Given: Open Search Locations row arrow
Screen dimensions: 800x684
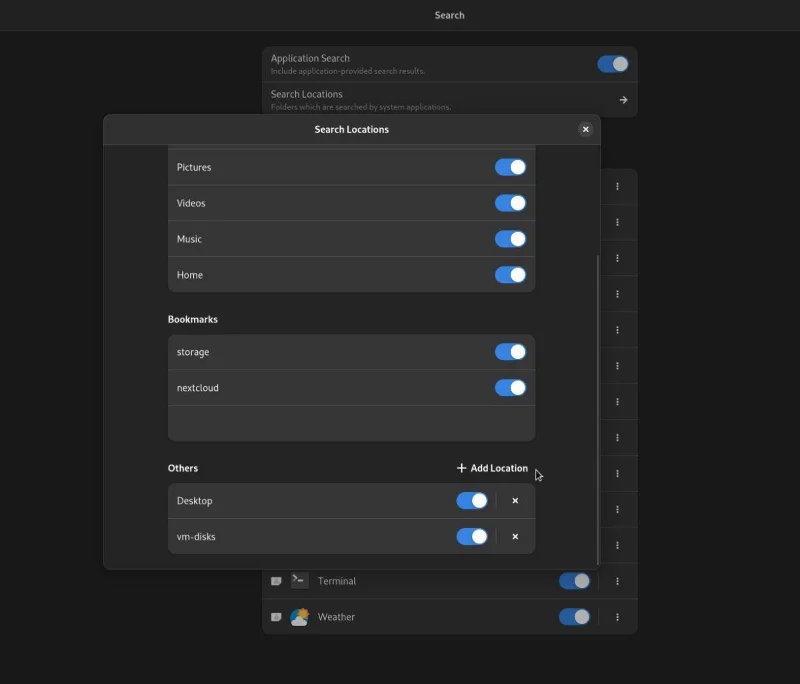Looking at the screenshot, I should 623,100.
